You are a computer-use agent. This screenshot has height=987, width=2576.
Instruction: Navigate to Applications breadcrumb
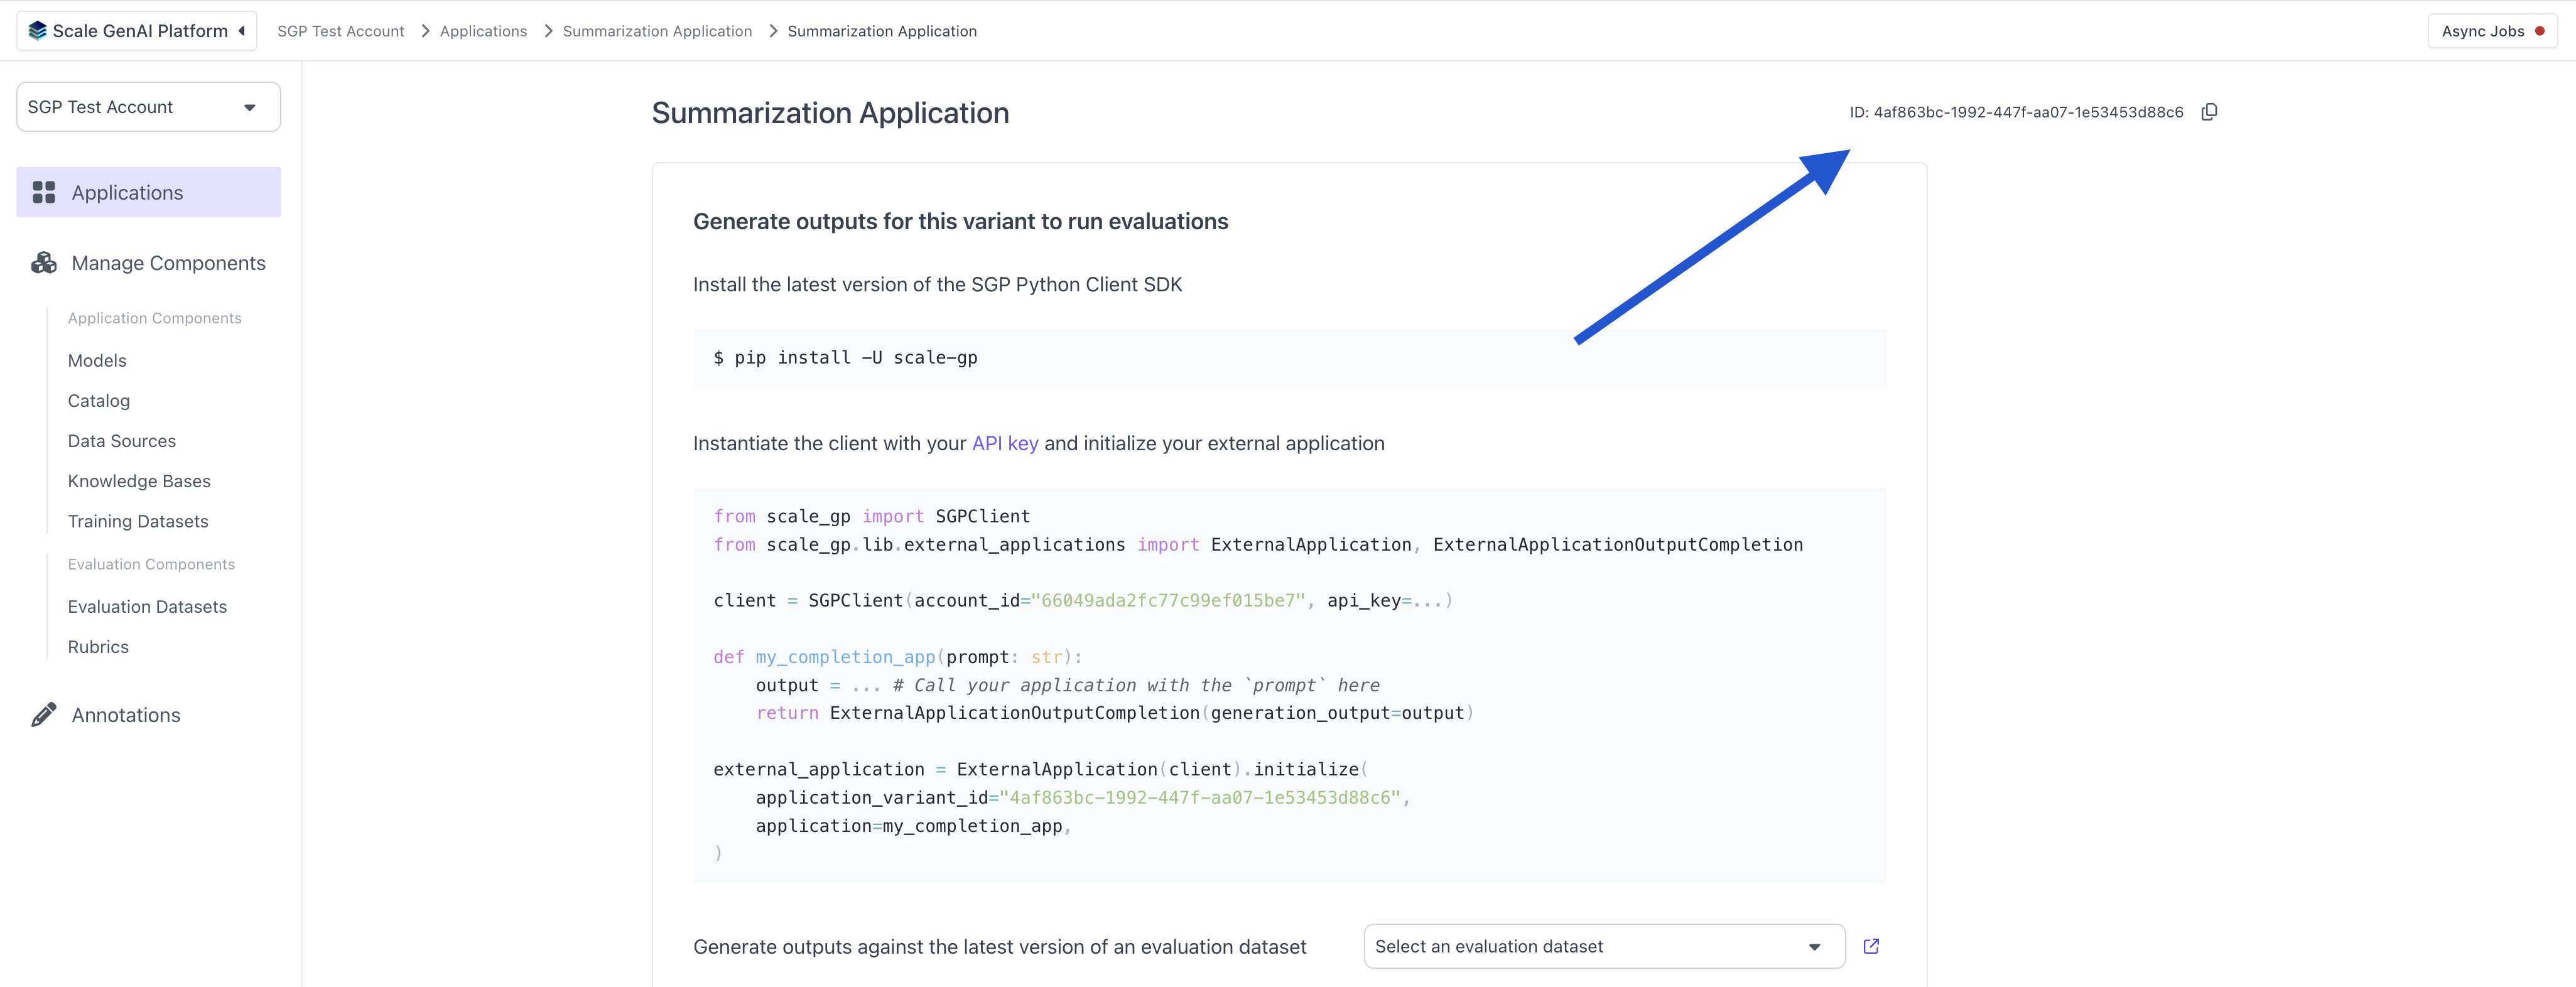[483, 31]
